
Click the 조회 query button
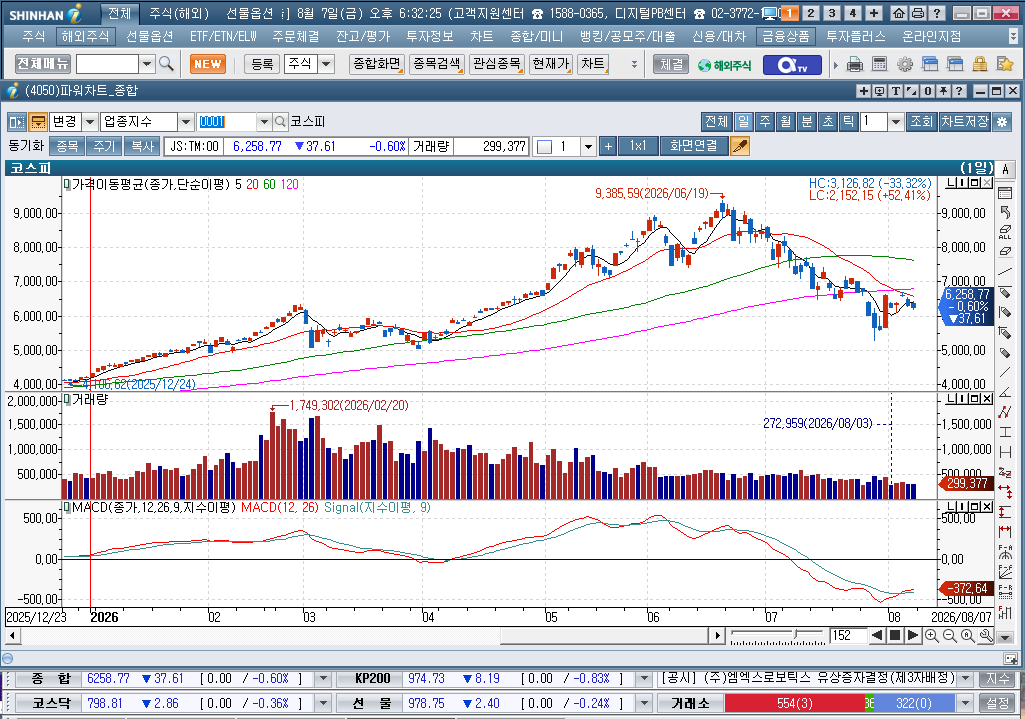922,122
